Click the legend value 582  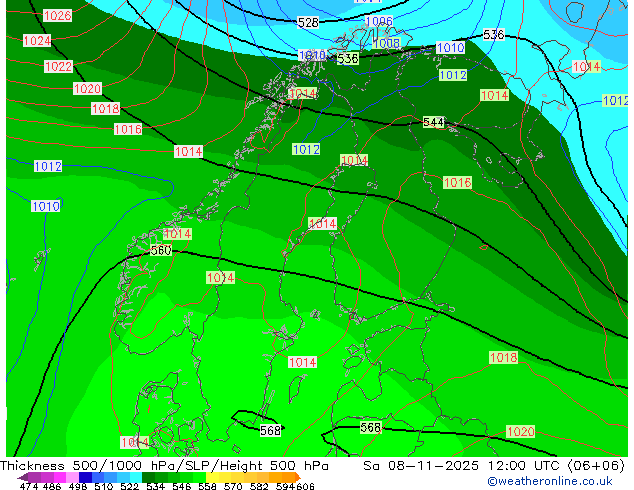(x=259, y=486)
